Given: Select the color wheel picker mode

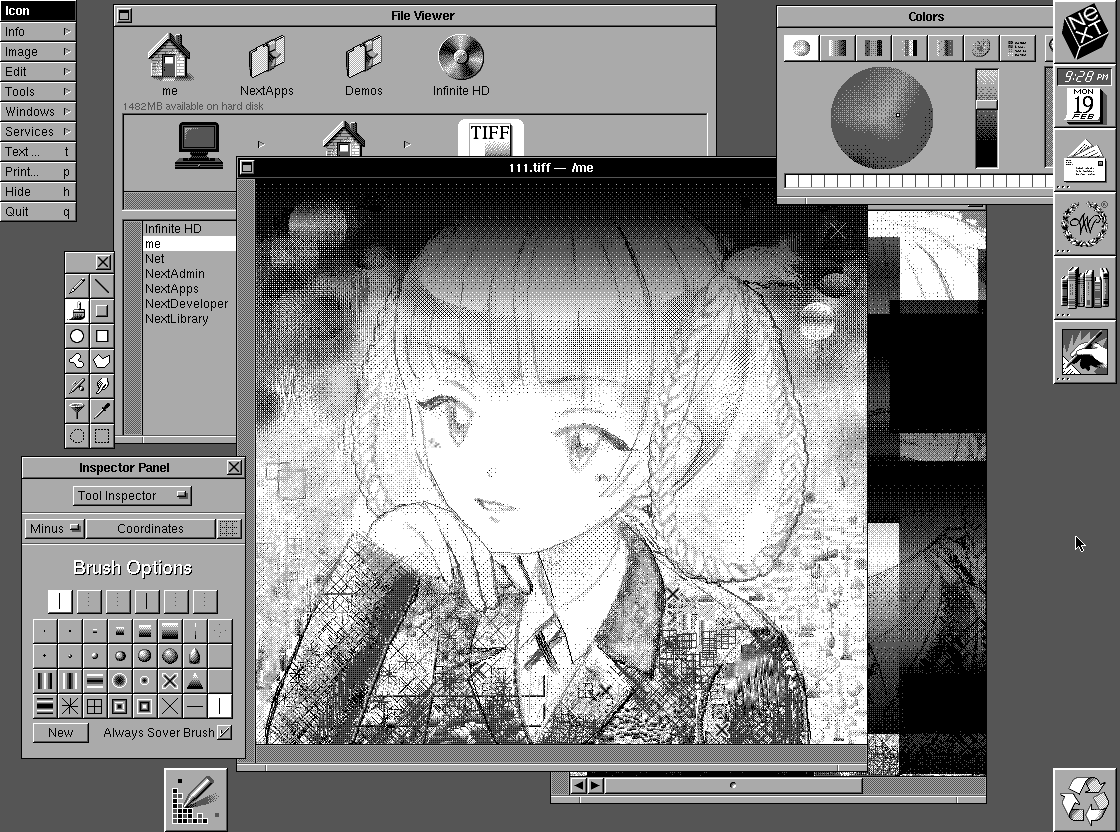Looking at the screenshot, I should 801,48.
